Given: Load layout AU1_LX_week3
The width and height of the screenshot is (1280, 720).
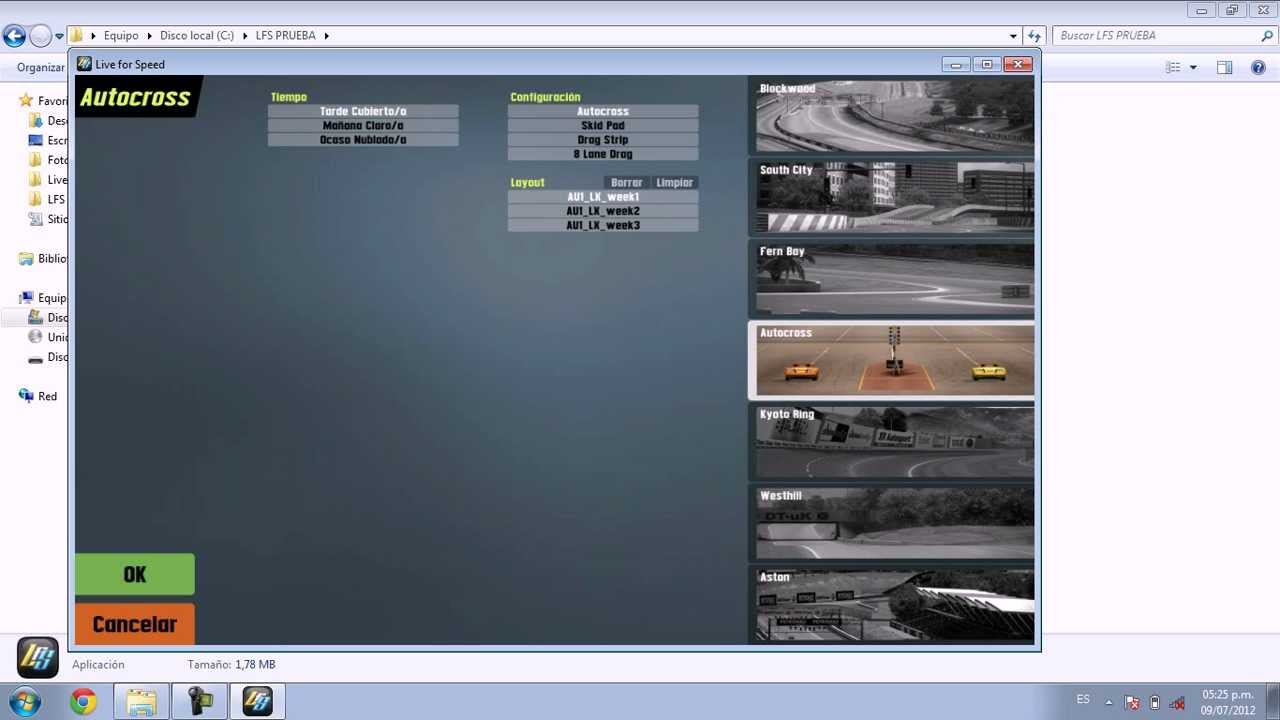Looking at the screenshot, I should coord(603,225).
